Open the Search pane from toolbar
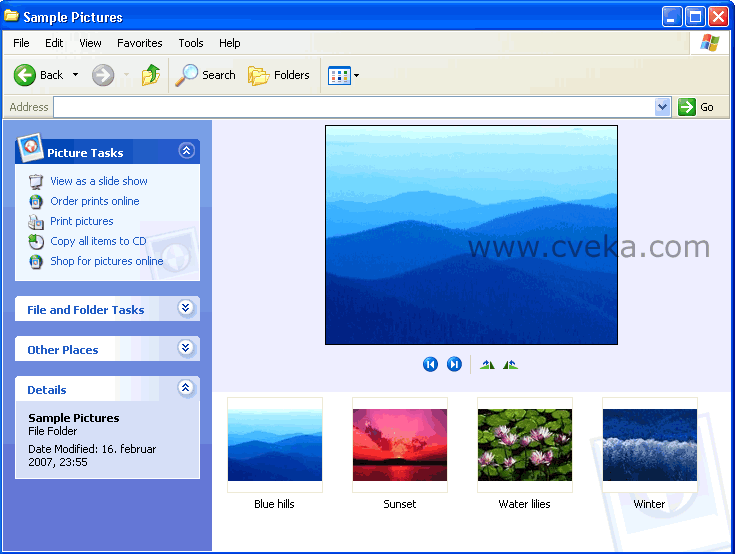 coord(206,75)
